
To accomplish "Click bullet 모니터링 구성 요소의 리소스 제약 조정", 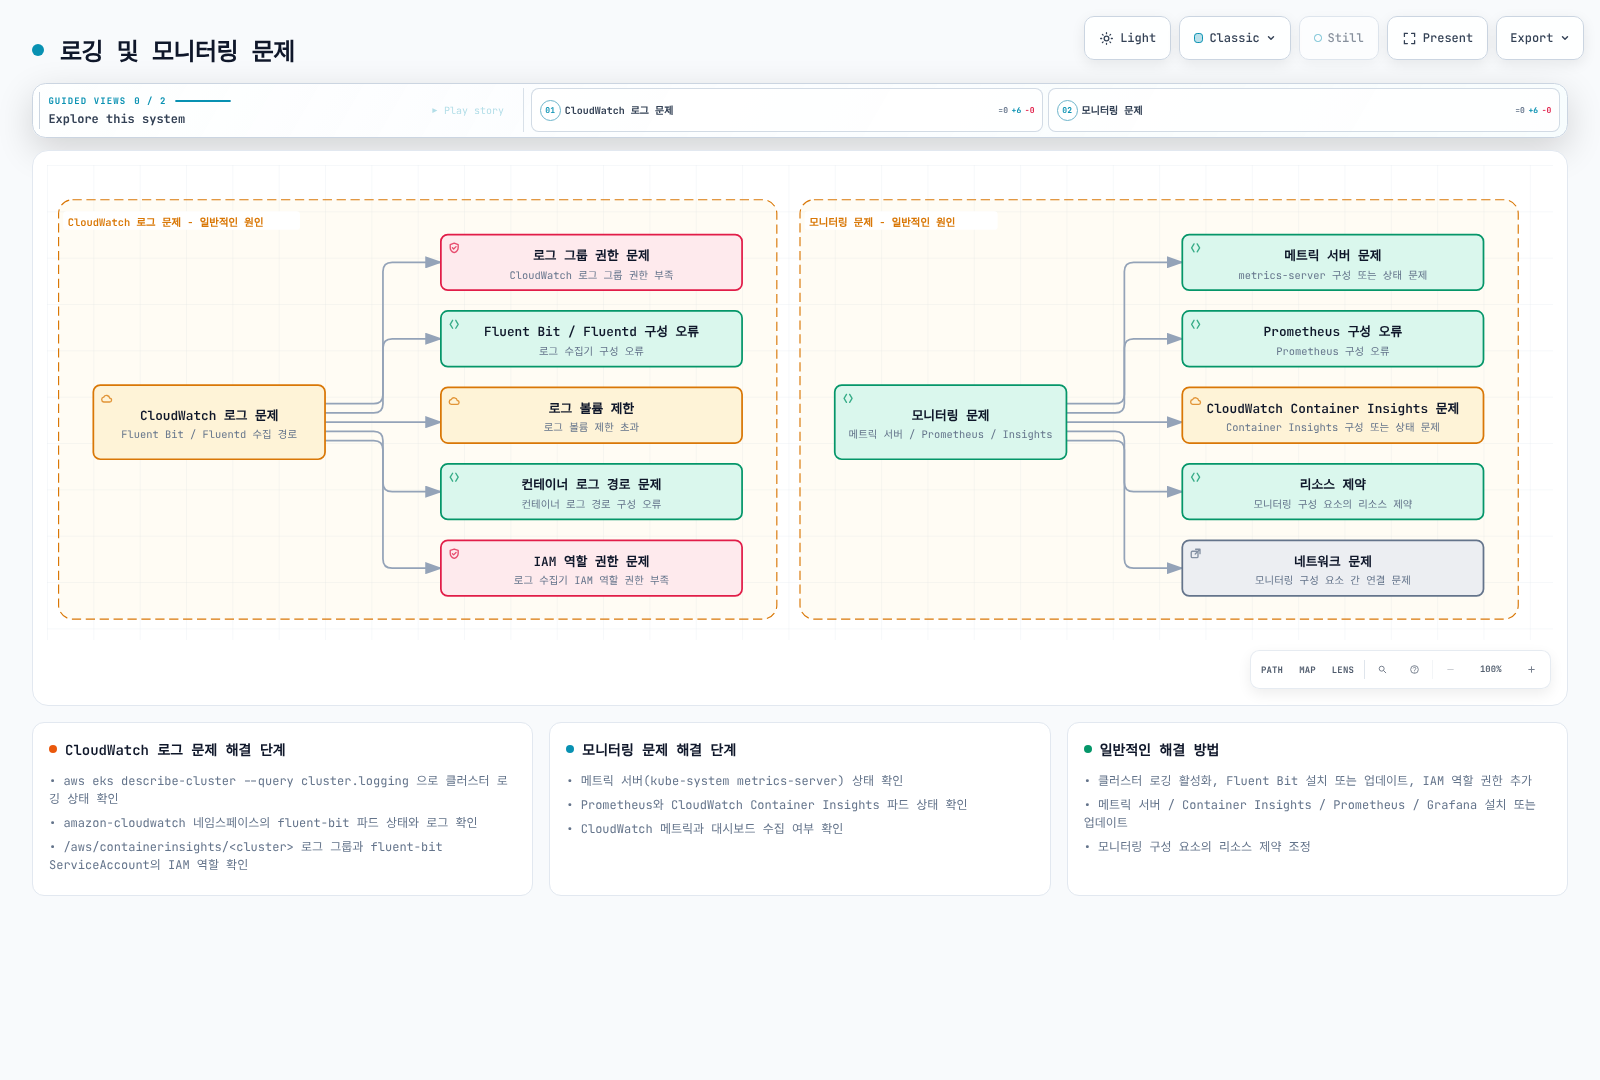I will point(1204,847).
